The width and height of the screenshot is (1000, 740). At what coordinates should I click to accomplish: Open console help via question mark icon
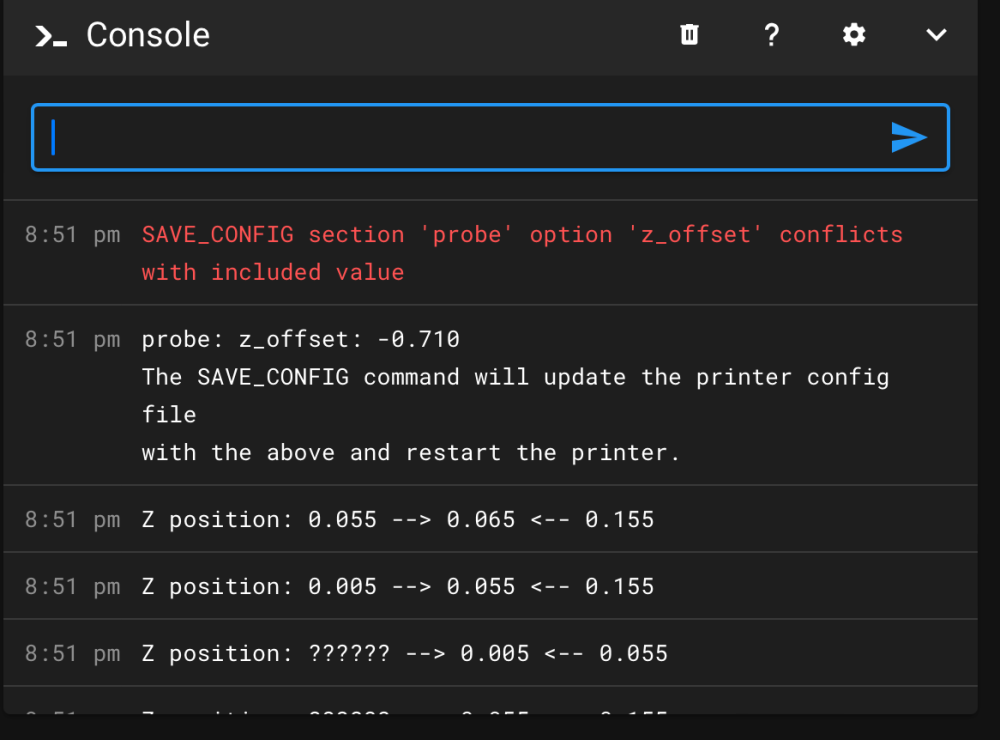click(771, 35)
